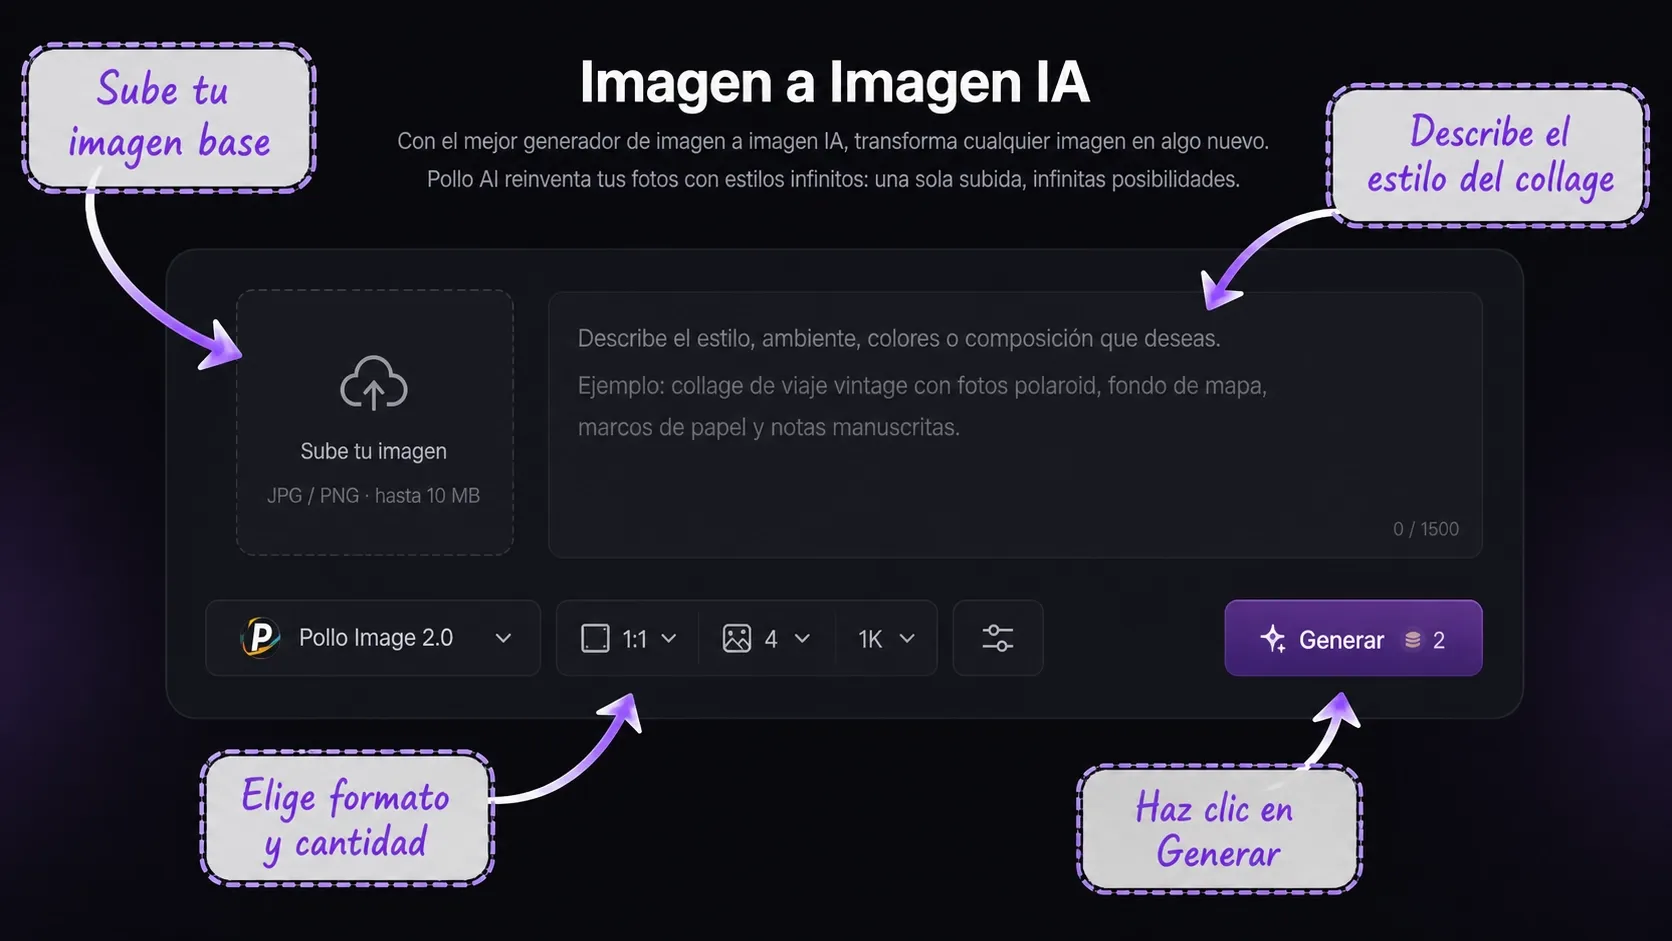The image size is (1672, 941).
Task: Click the chevron next to 1:1
Action: tap(669, 638)
